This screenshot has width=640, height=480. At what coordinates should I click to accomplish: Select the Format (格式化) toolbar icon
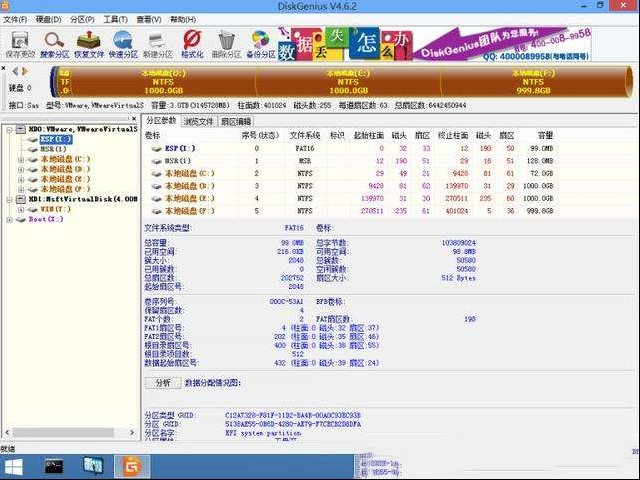tap(192, 44)
